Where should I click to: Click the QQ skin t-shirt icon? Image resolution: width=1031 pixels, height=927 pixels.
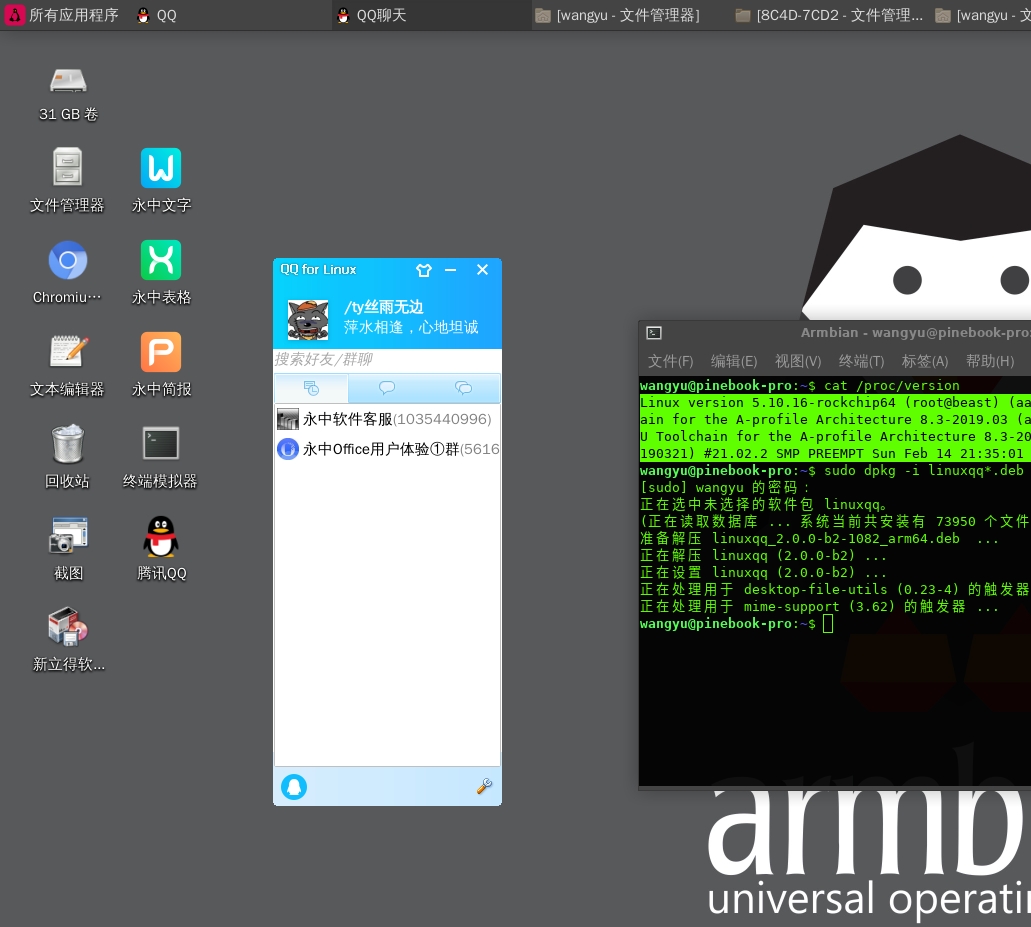click(x=423, y=270)
